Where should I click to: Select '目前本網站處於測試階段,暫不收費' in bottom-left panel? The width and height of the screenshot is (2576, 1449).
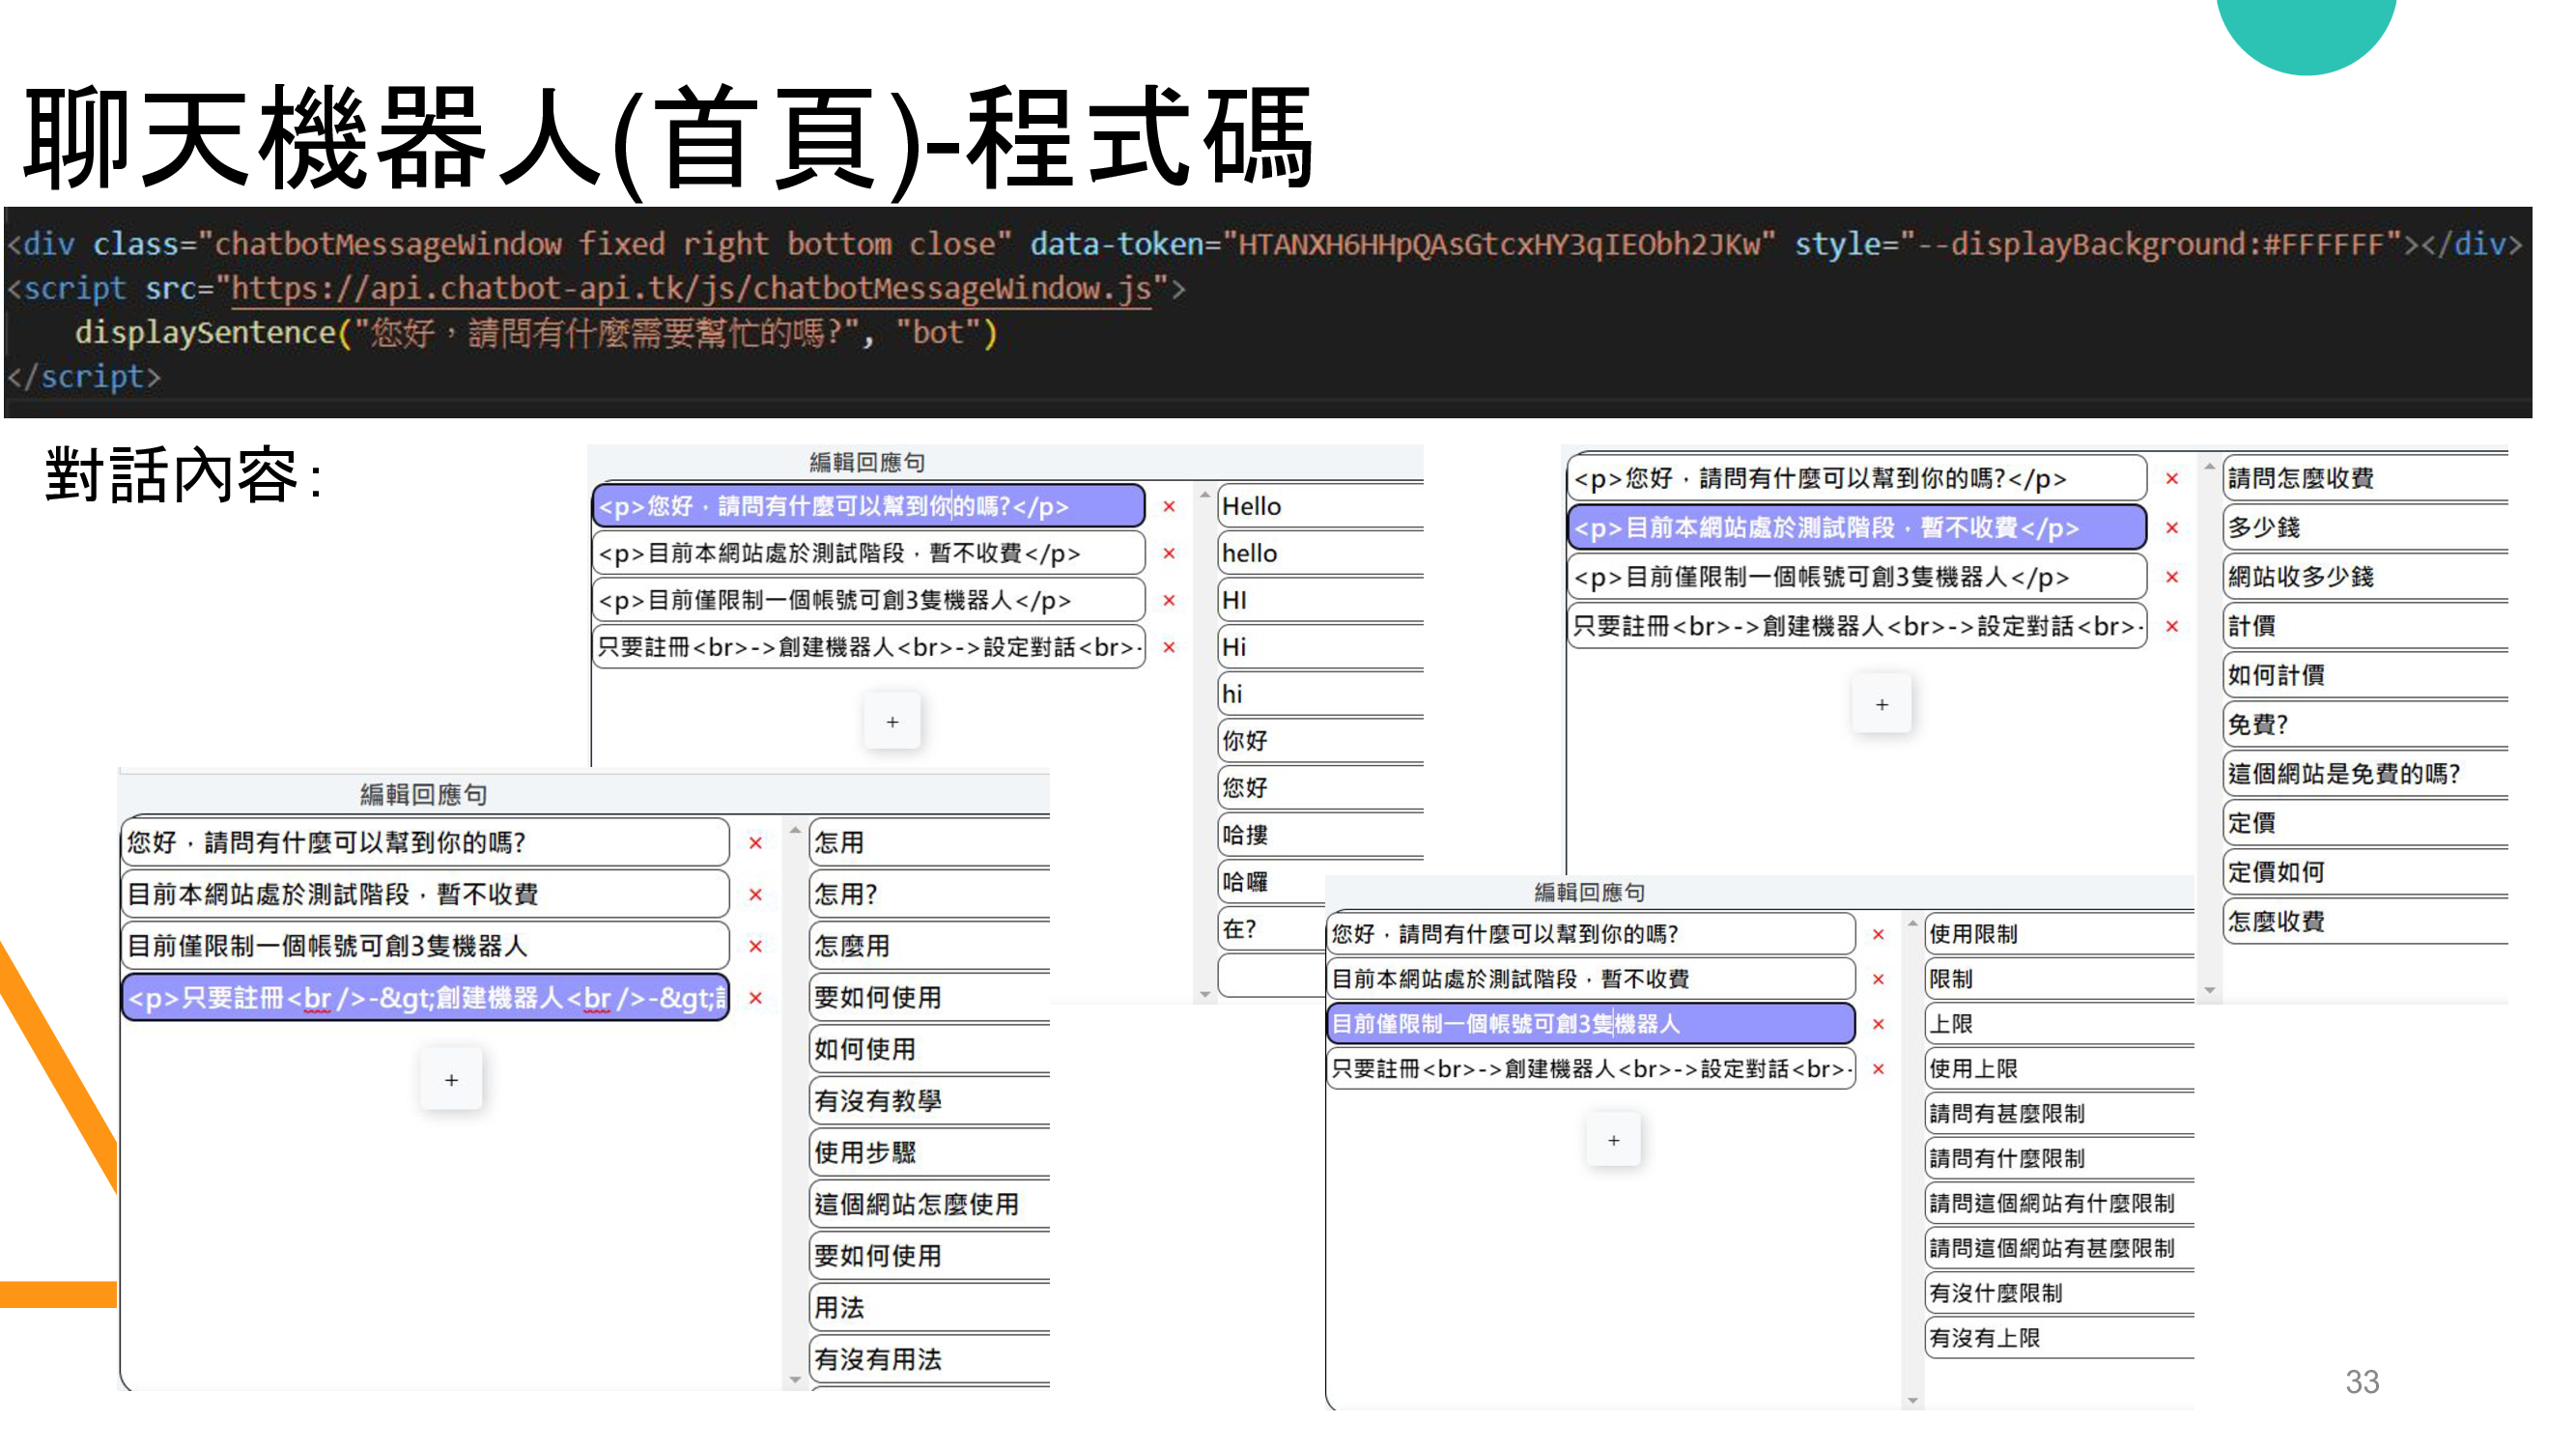(425, 894)
